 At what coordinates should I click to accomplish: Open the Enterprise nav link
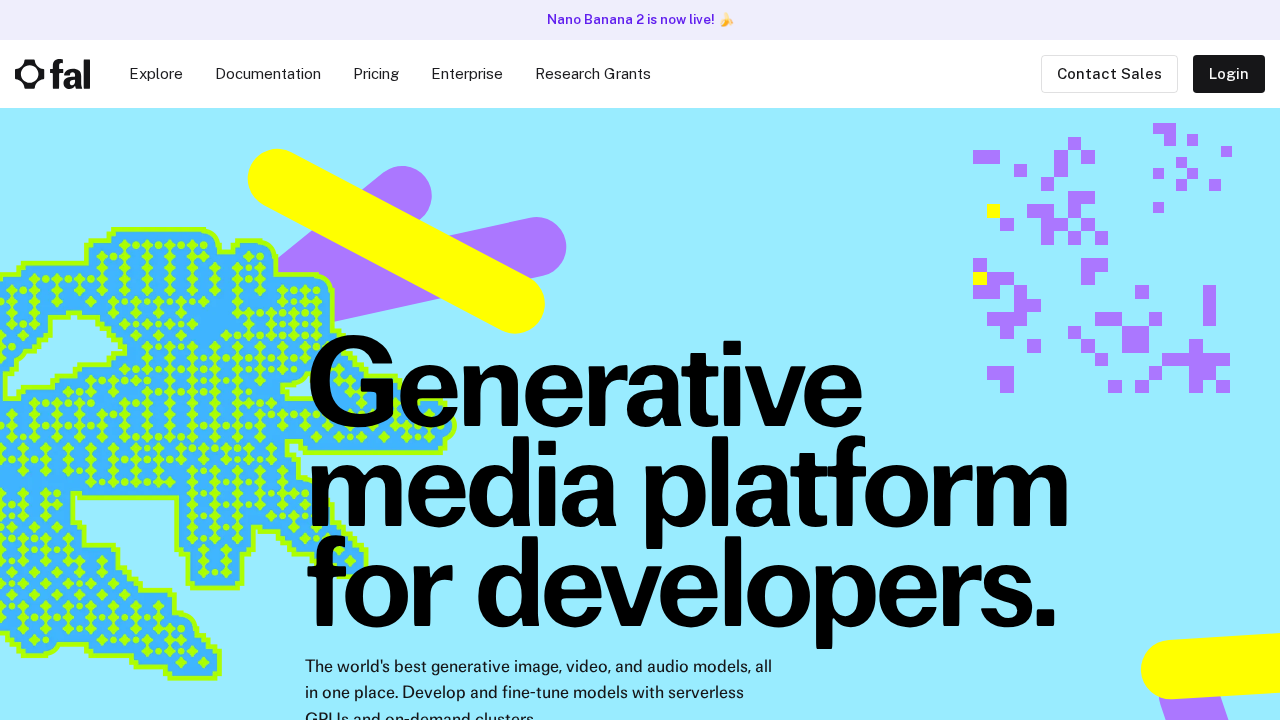click(x=467, y=74)
